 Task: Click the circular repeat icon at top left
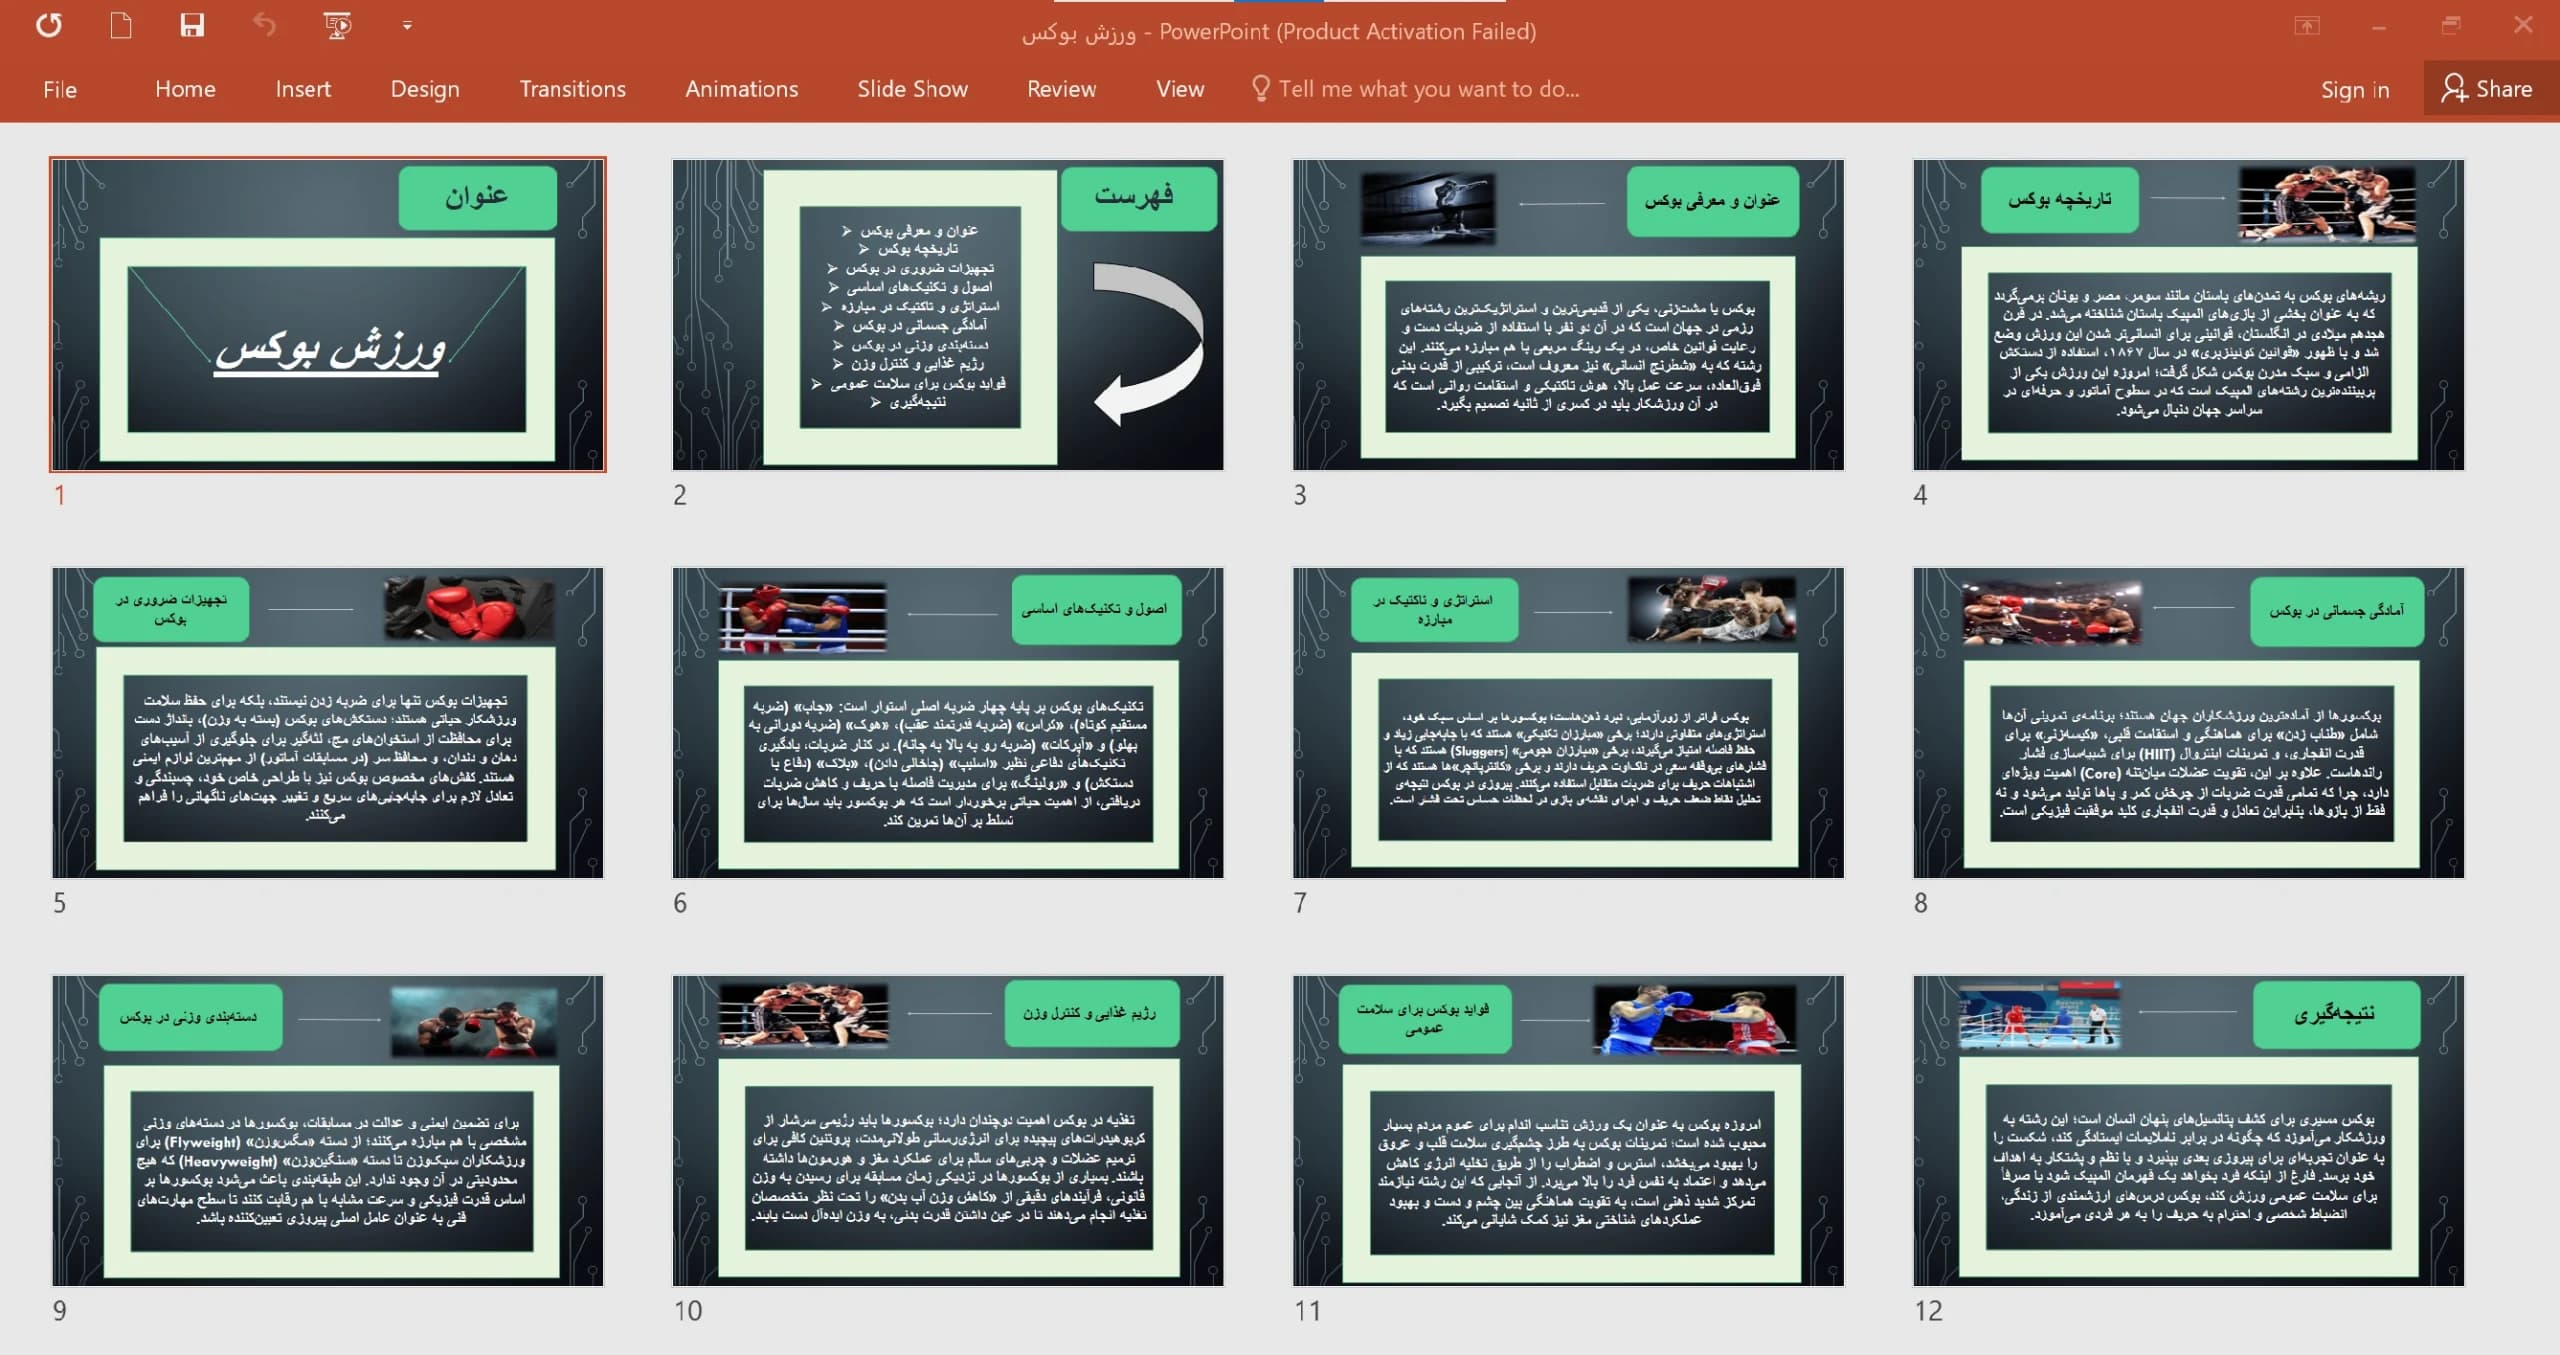point(49,25)
